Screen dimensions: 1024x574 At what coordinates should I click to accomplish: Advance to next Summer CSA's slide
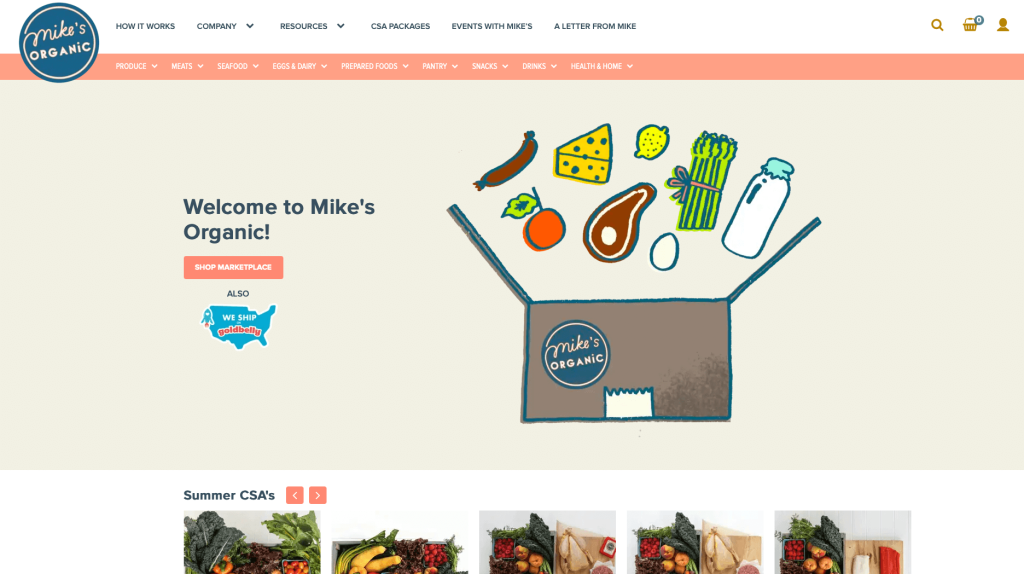click(x=317, y=495)
